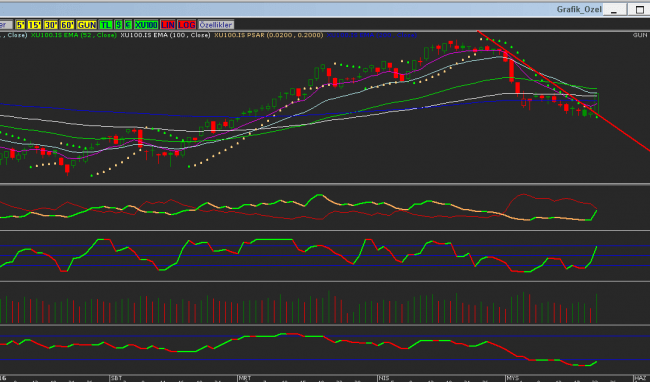This screenshot has height=382, width=650.
Task: Click the last volume bar in volume panel
Action: pyautogui.click(x=597, y=308)
